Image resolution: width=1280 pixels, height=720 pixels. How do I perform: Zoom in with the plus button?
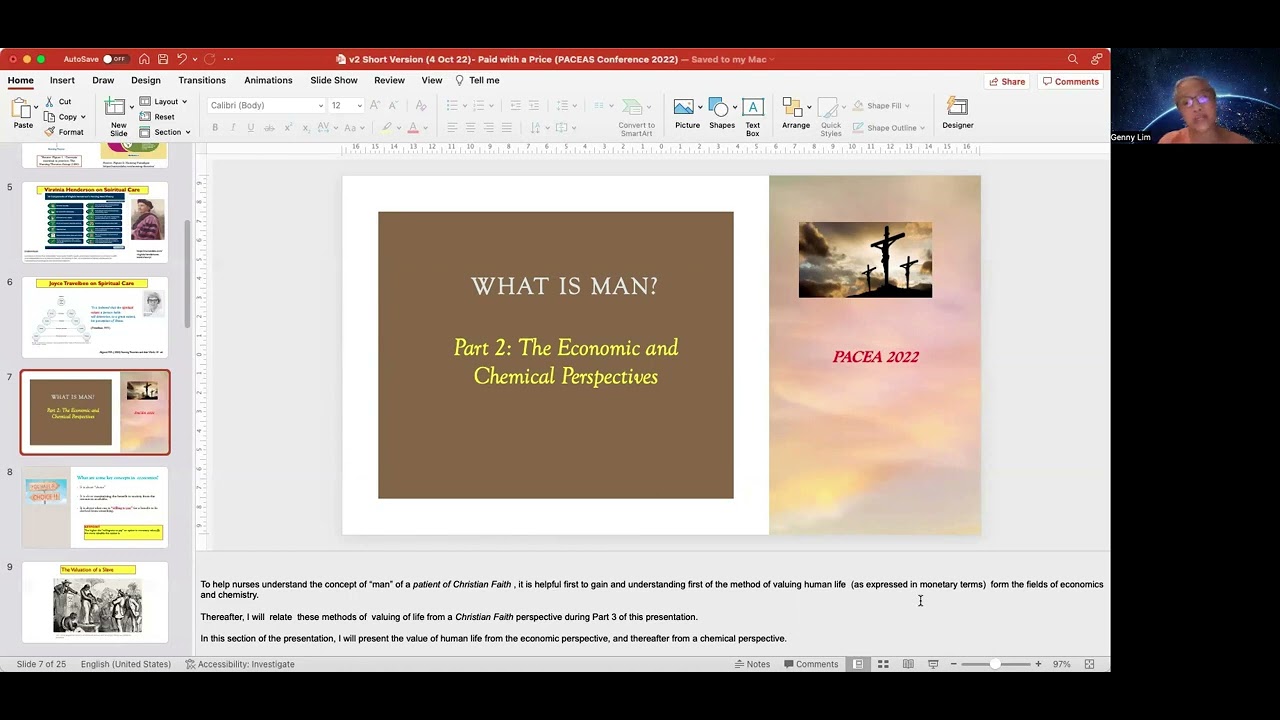click(1038, 664)
